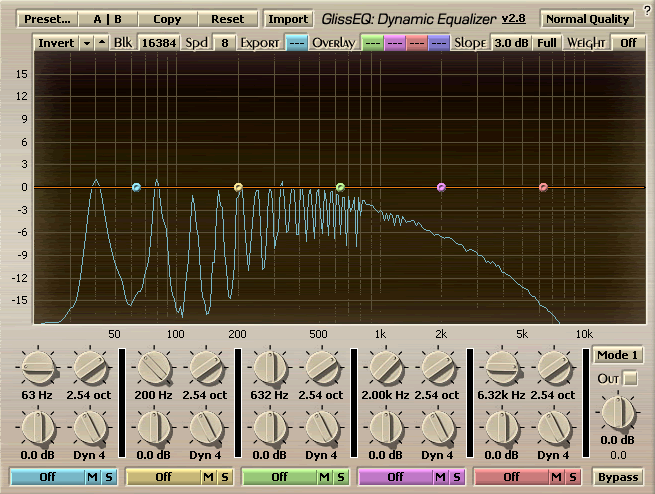Select the blue band 1 control point

click(x=136, y=187)
